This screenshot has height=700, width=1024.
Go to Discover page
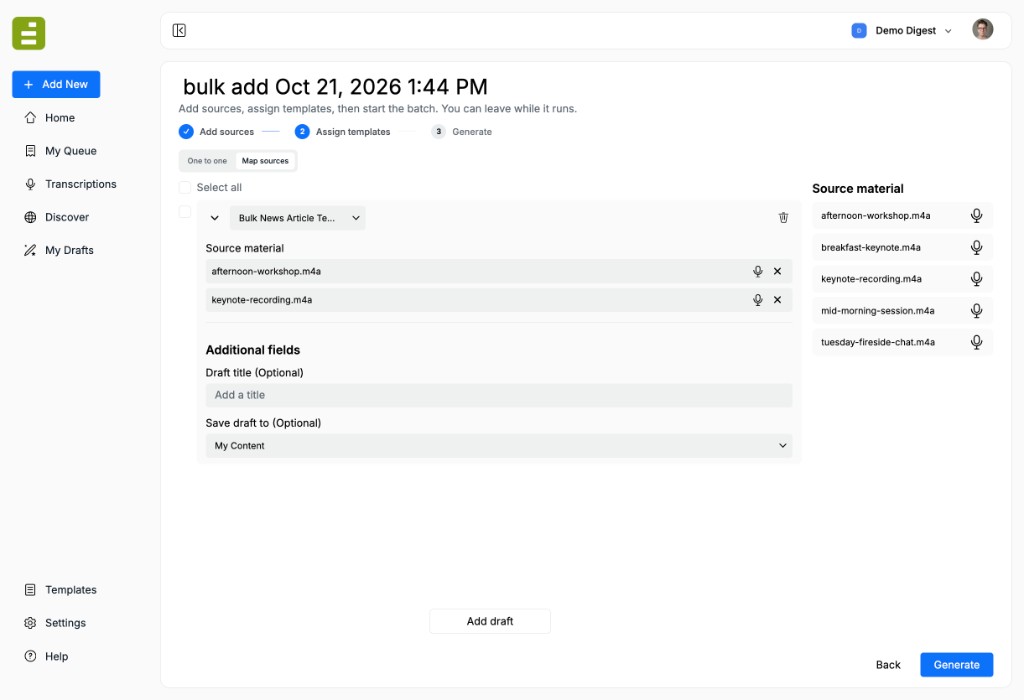(67, 217)
